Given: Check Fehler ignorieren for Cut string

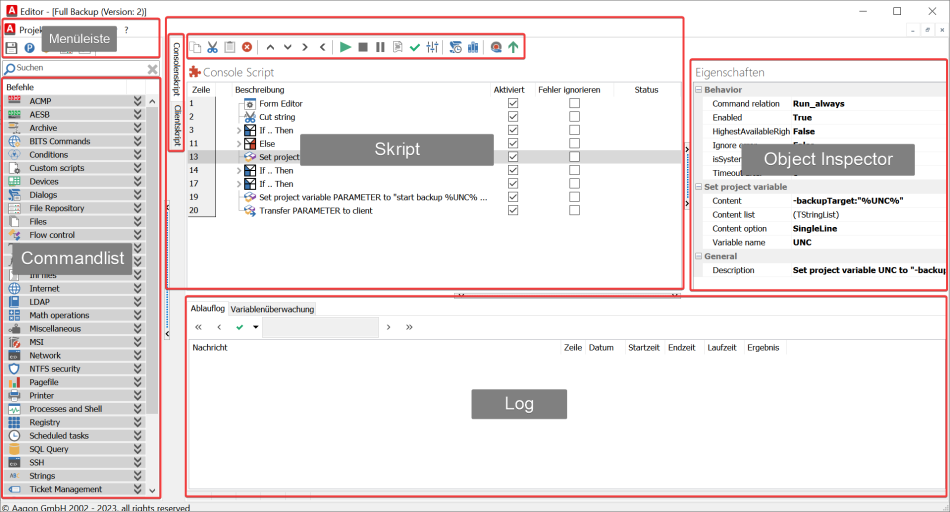Looking at the screenshot, I should pyautogui.click(x=574, y=117).
